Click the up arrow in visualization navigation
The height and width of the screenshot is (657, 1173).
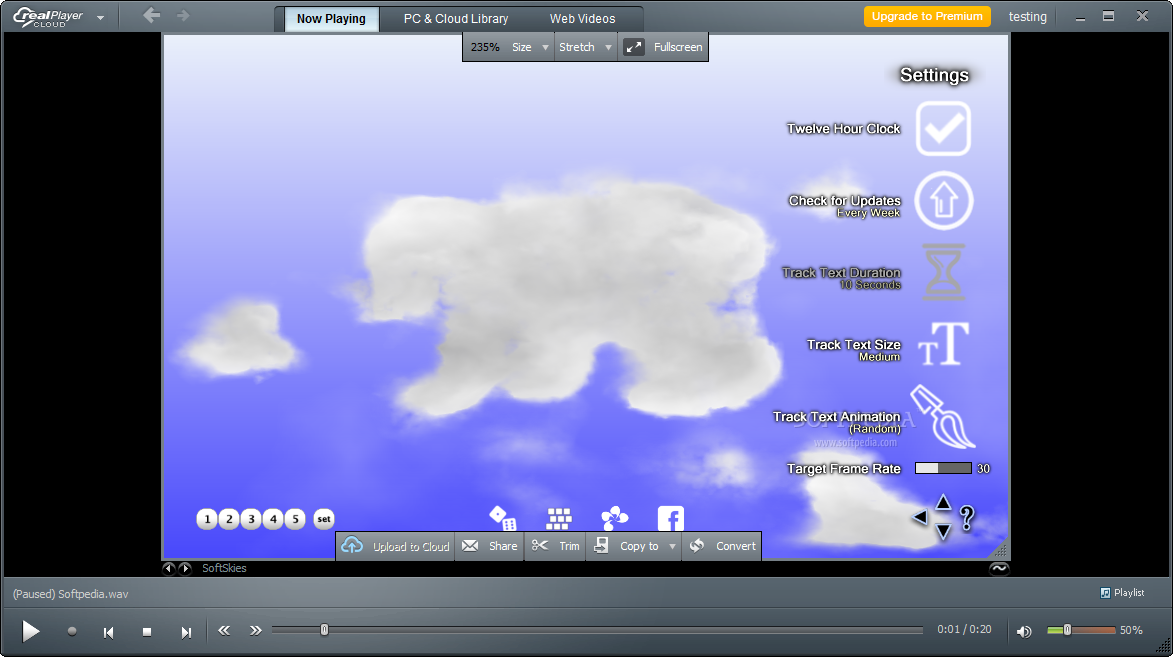(x=943, y=502)
